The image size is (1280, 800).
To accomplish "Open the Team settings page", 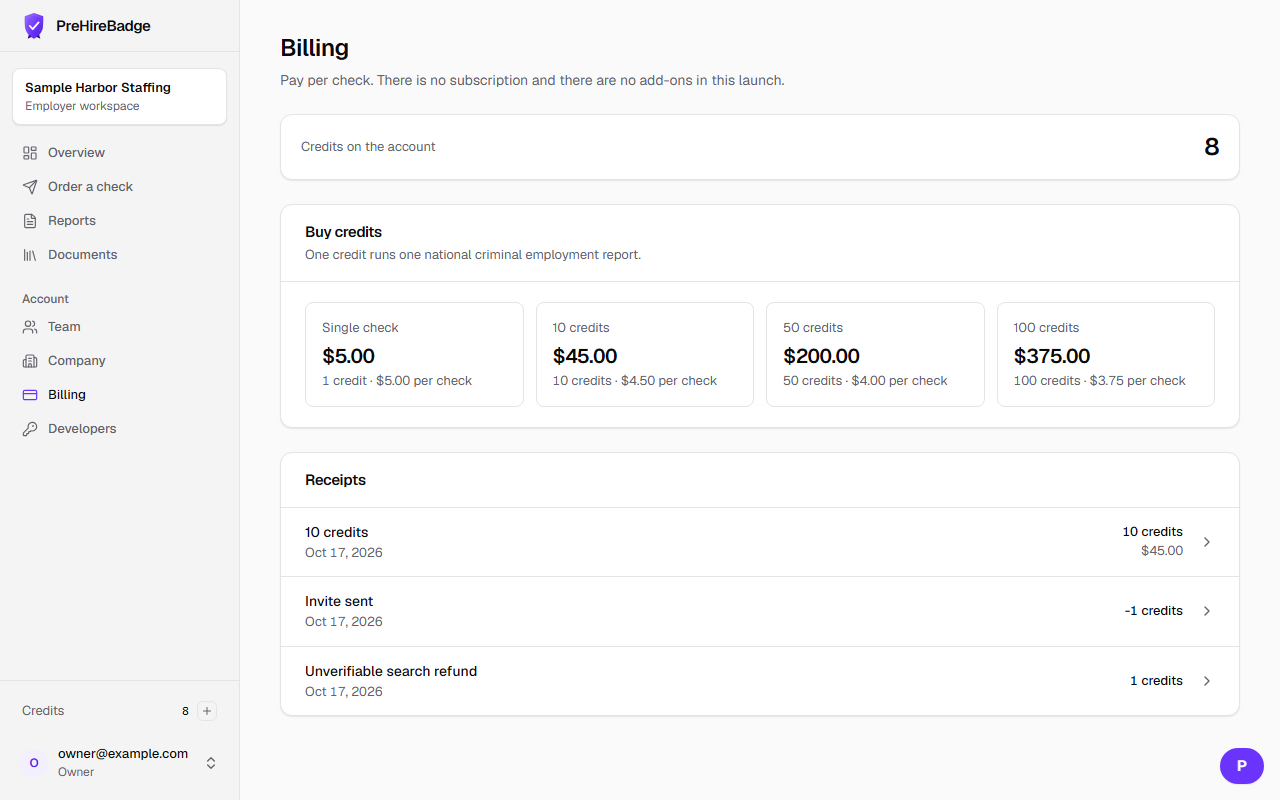I will point(120,327).
